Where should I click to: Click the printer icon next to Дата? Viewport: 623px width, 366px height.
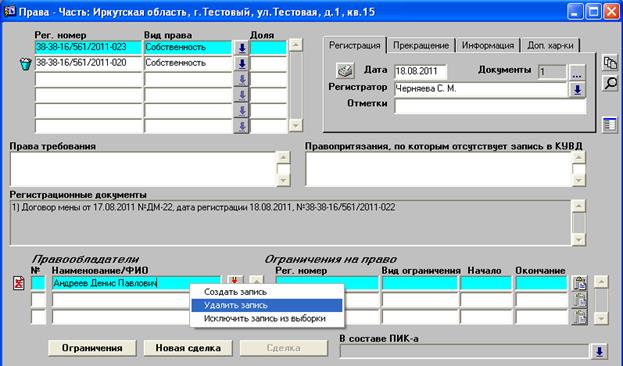click(x=345, y=71)
